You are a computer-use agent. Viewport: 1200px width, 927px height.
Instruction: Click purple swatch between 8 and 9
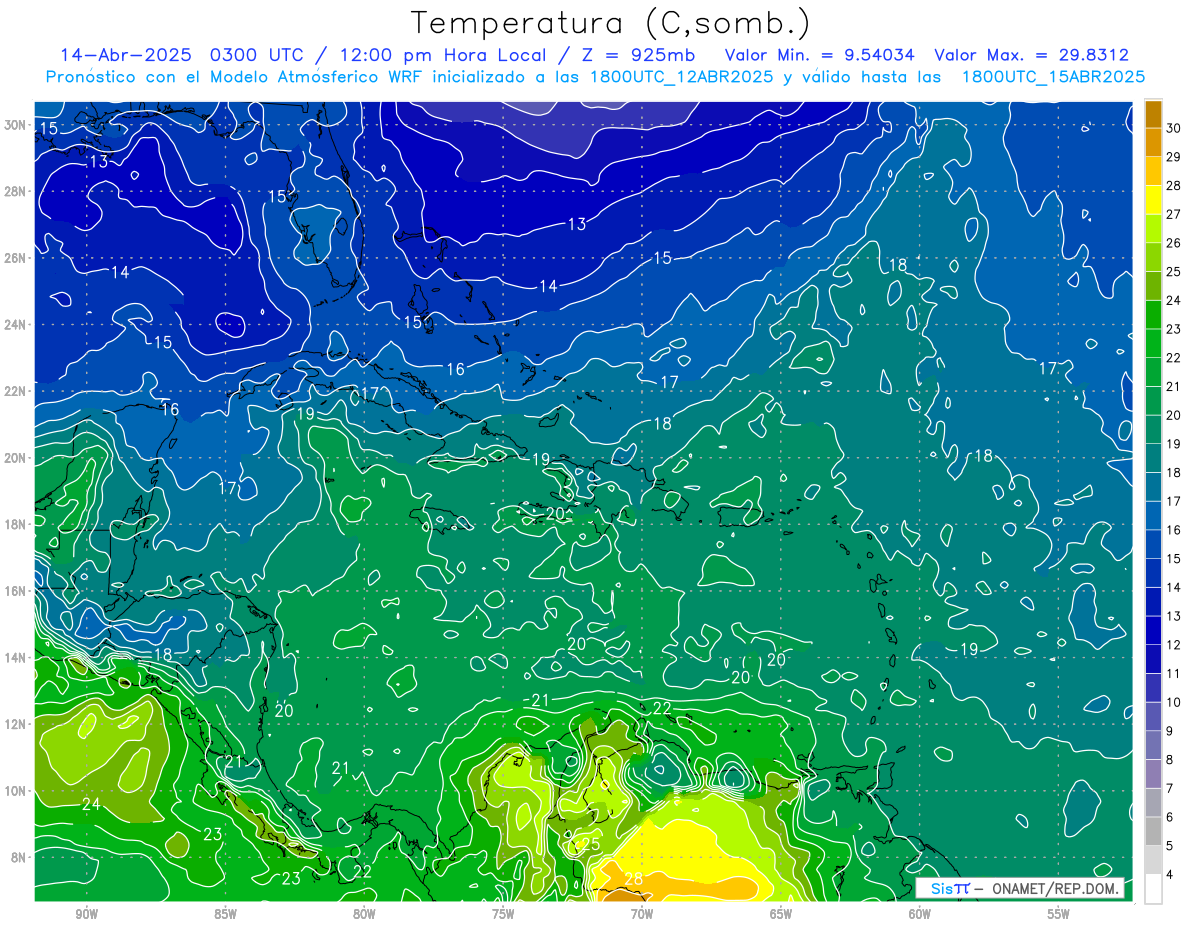pos(1153,746)
